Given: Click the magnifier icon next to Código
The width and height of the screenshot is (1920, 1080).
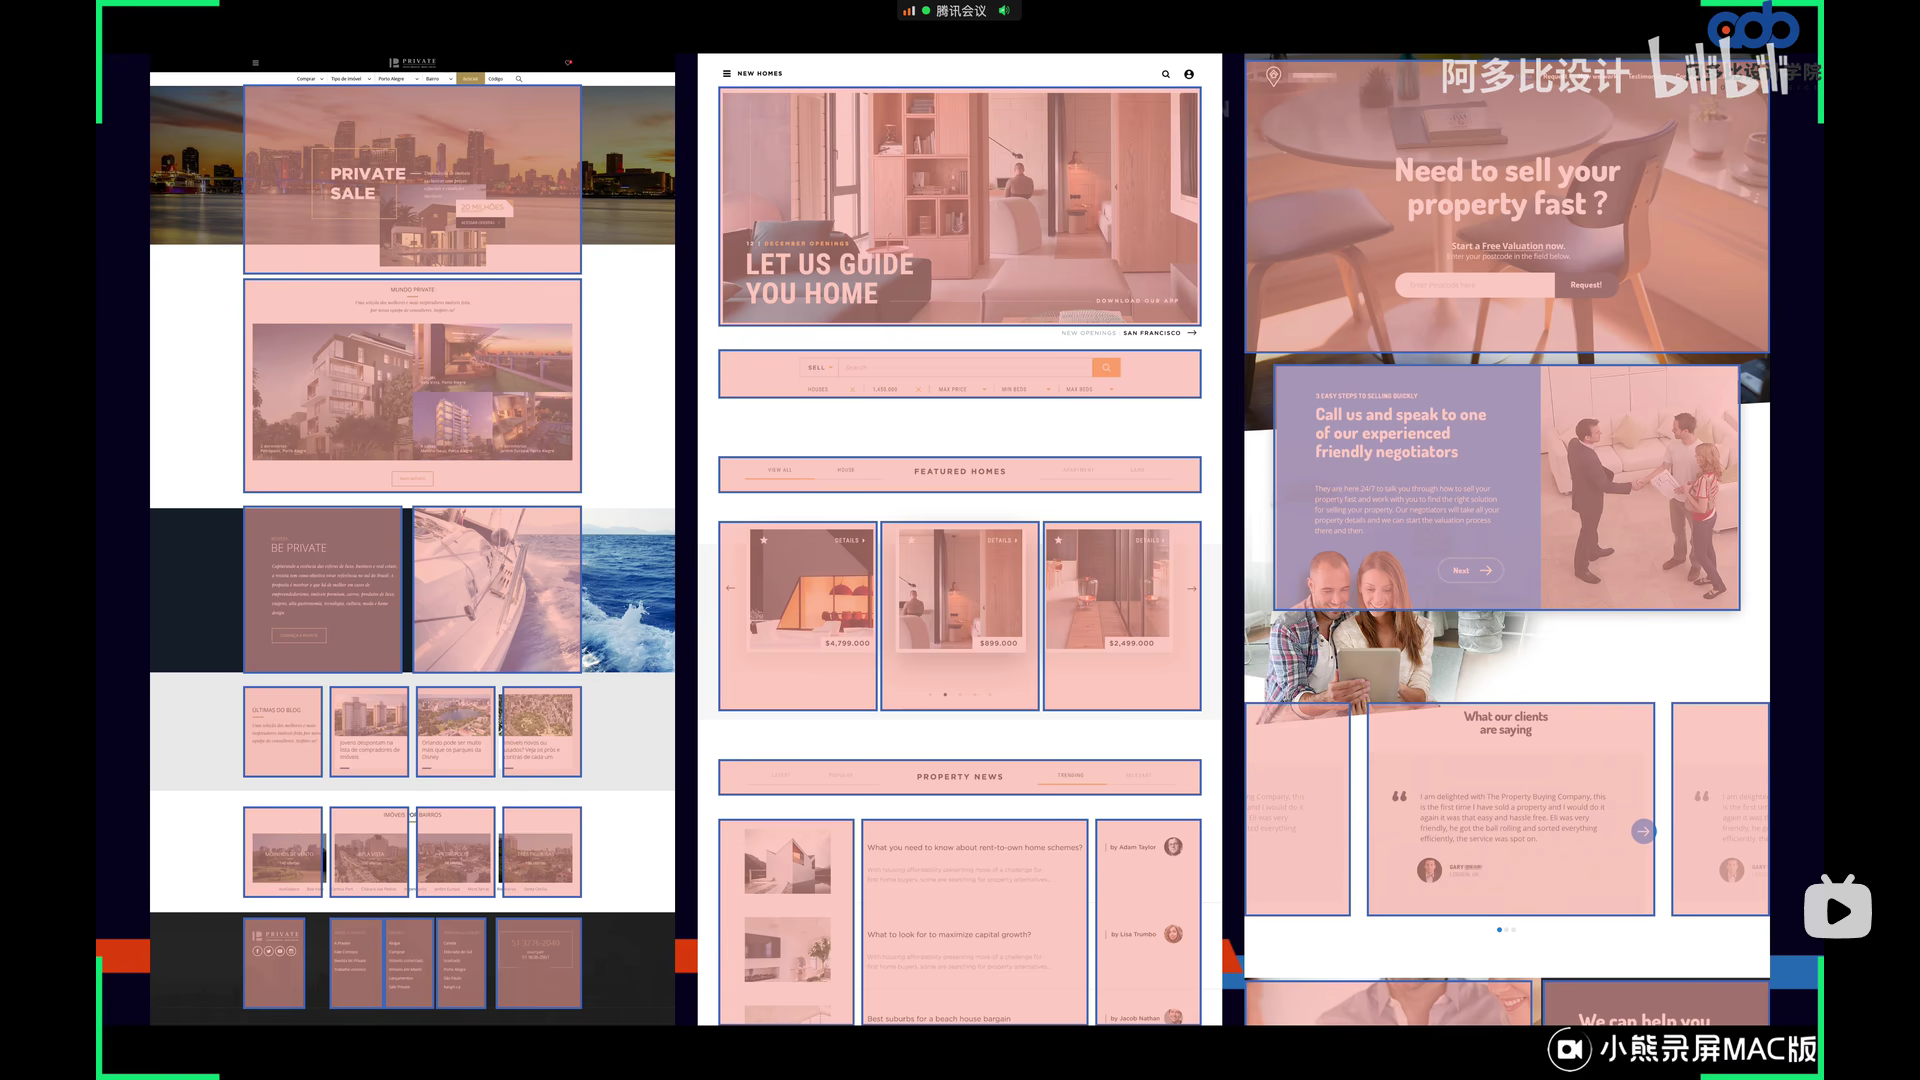Looking at the screenshot, I should [x=519, y=79].
